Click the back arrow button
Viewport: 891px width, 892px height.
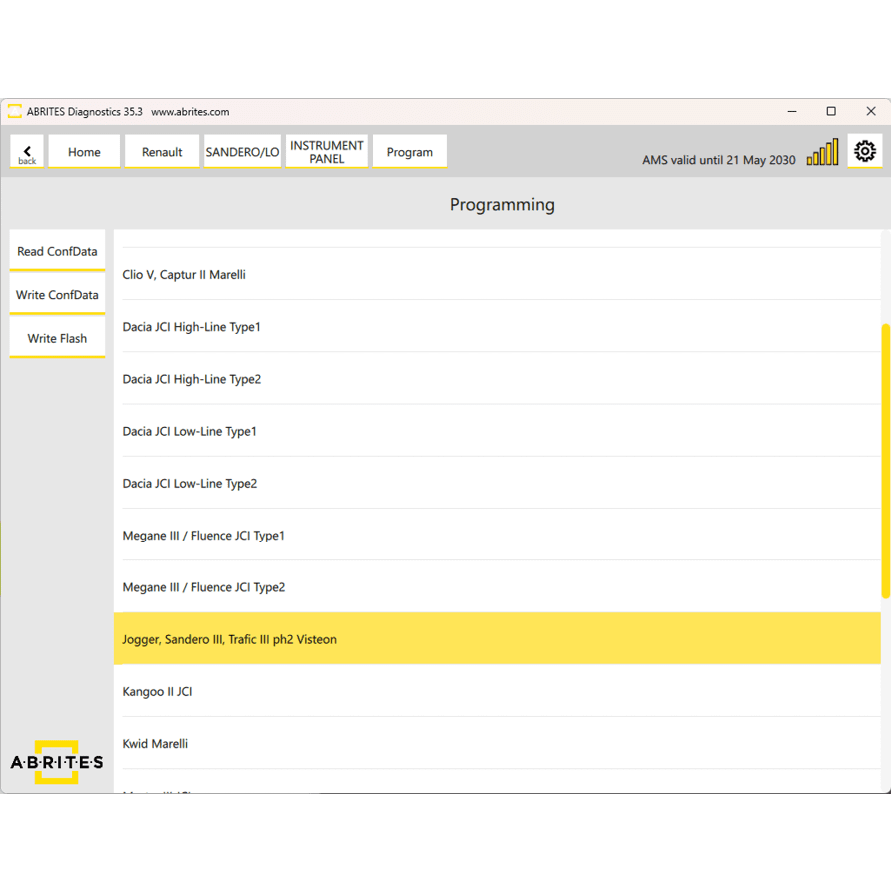[x=27, y=152]
